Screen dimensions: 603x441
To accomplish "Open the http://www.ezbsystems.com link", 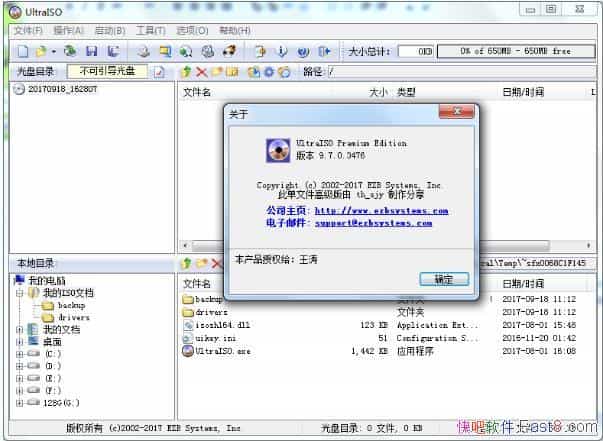I will [x=381, y=211].
